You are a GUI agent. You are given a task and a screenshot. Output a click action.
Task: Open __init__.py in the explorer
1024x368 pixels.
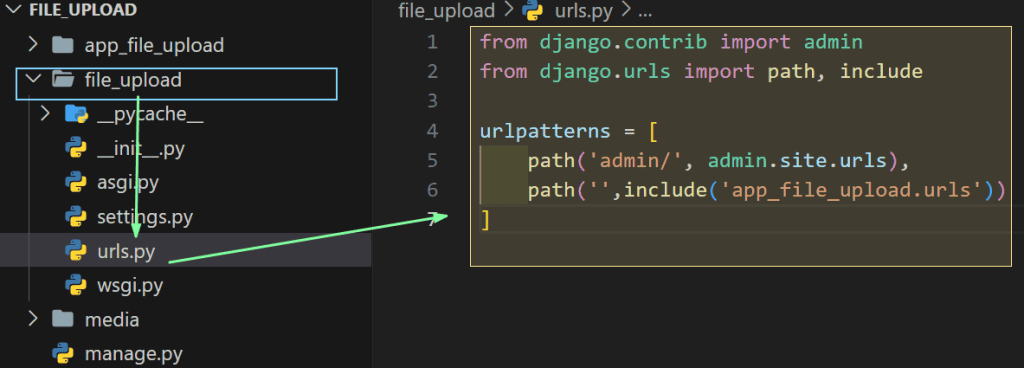(x=140, y=149)
